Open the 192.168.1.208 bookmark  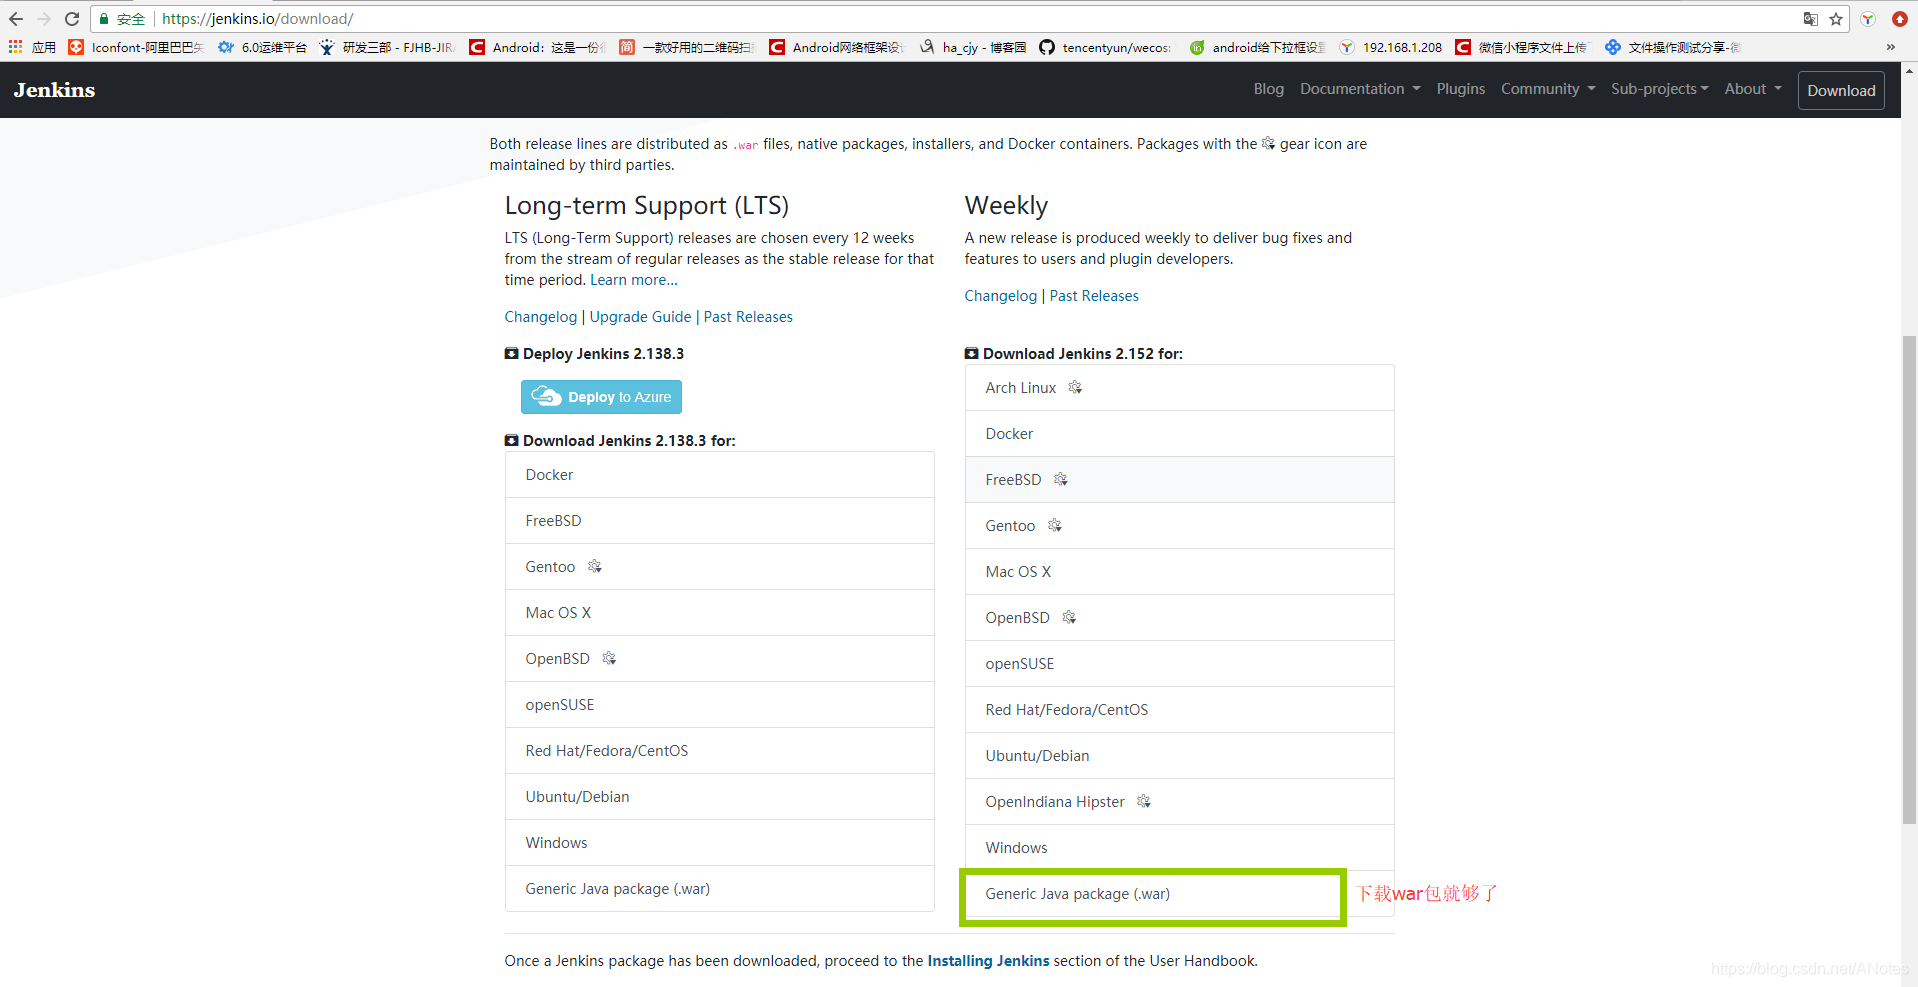(x=1391, y=47)
